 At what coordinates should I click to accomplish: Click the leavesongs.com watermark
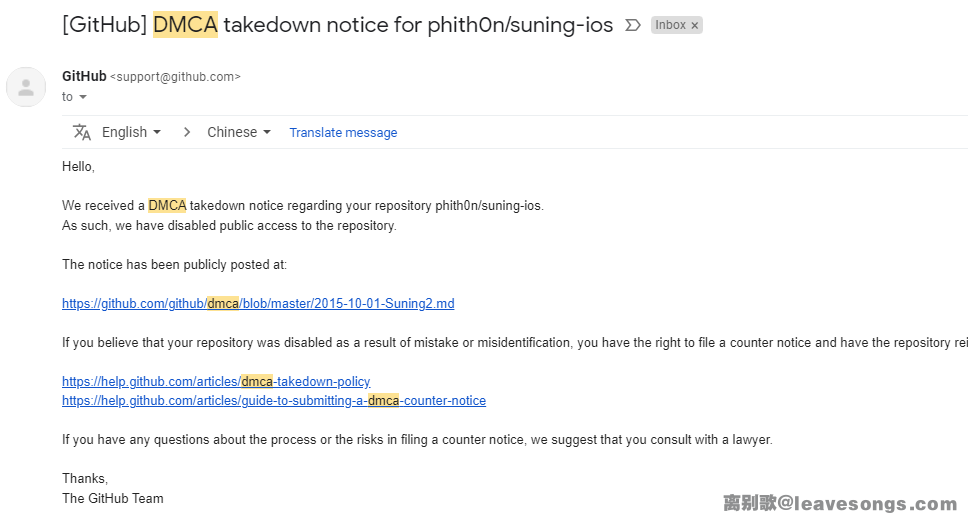click(840, 504)
